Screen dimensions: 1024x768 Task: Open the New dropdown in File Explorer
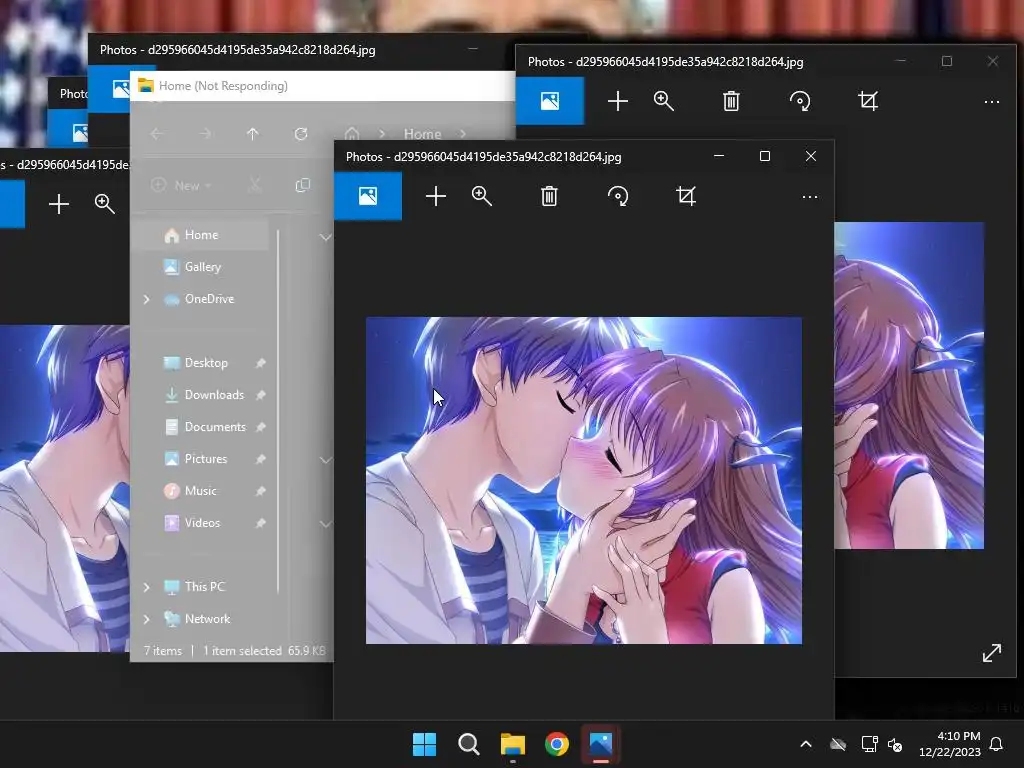pos(182,185)
